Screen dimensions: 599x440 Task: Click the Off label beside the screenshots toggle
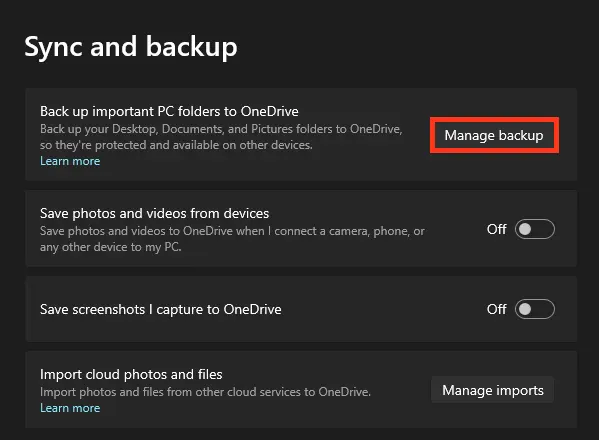point(496,309)
